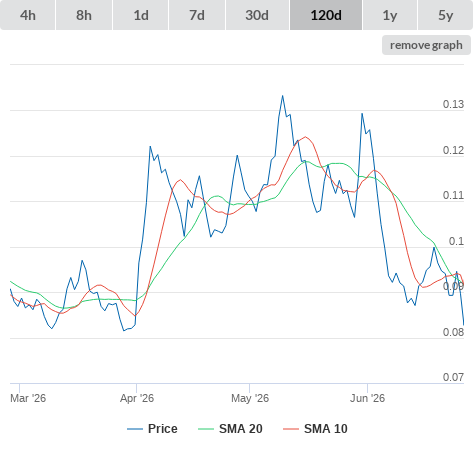The width and height of the screenshot is (474, 455).
Task: Click the Apr '26 axis tick label
Action: click(137, 398)
